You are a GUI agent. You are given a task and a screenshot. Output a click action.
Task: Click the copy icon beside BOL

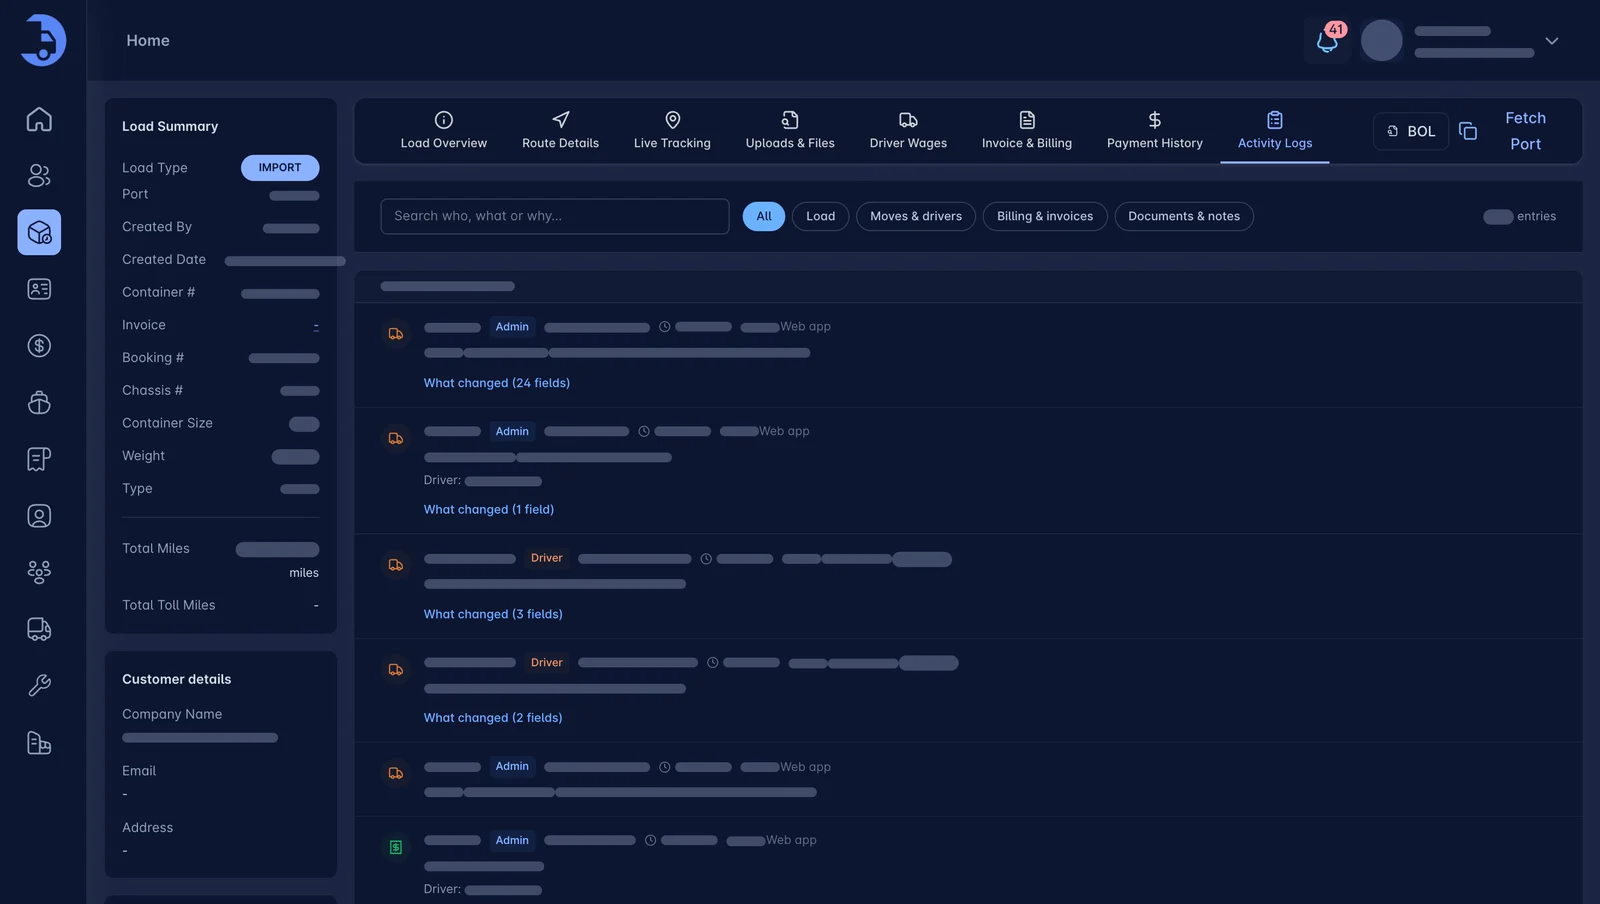coord(1468,131)
